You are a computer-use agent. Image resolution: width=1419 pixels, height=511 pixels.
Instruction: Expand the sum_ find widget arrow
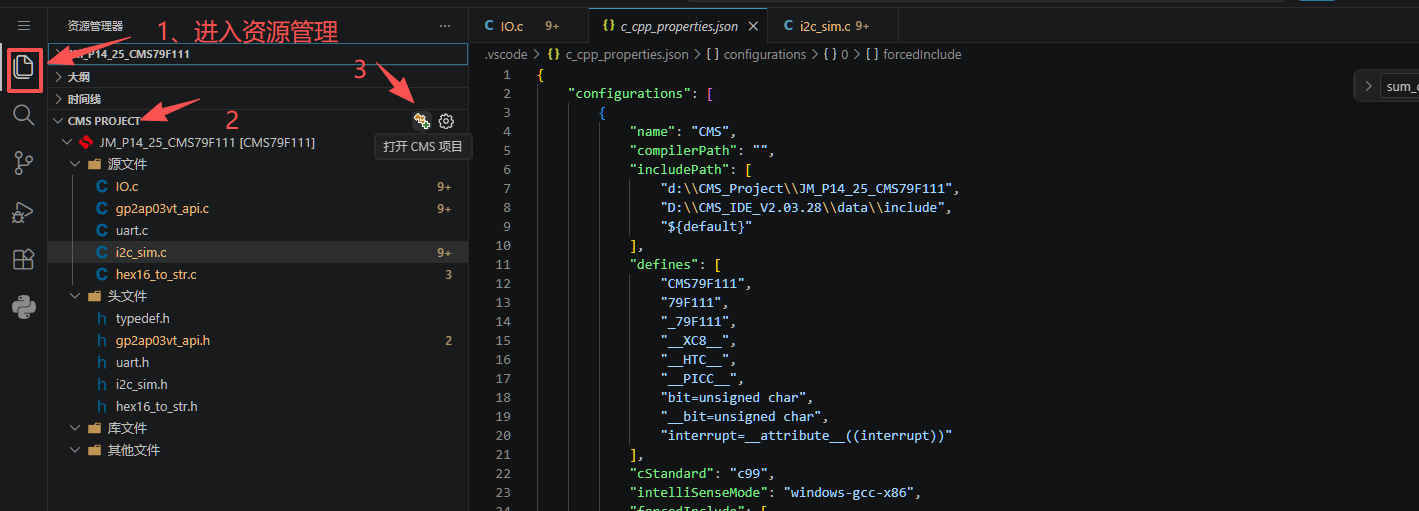click(x=1368, y=87)
